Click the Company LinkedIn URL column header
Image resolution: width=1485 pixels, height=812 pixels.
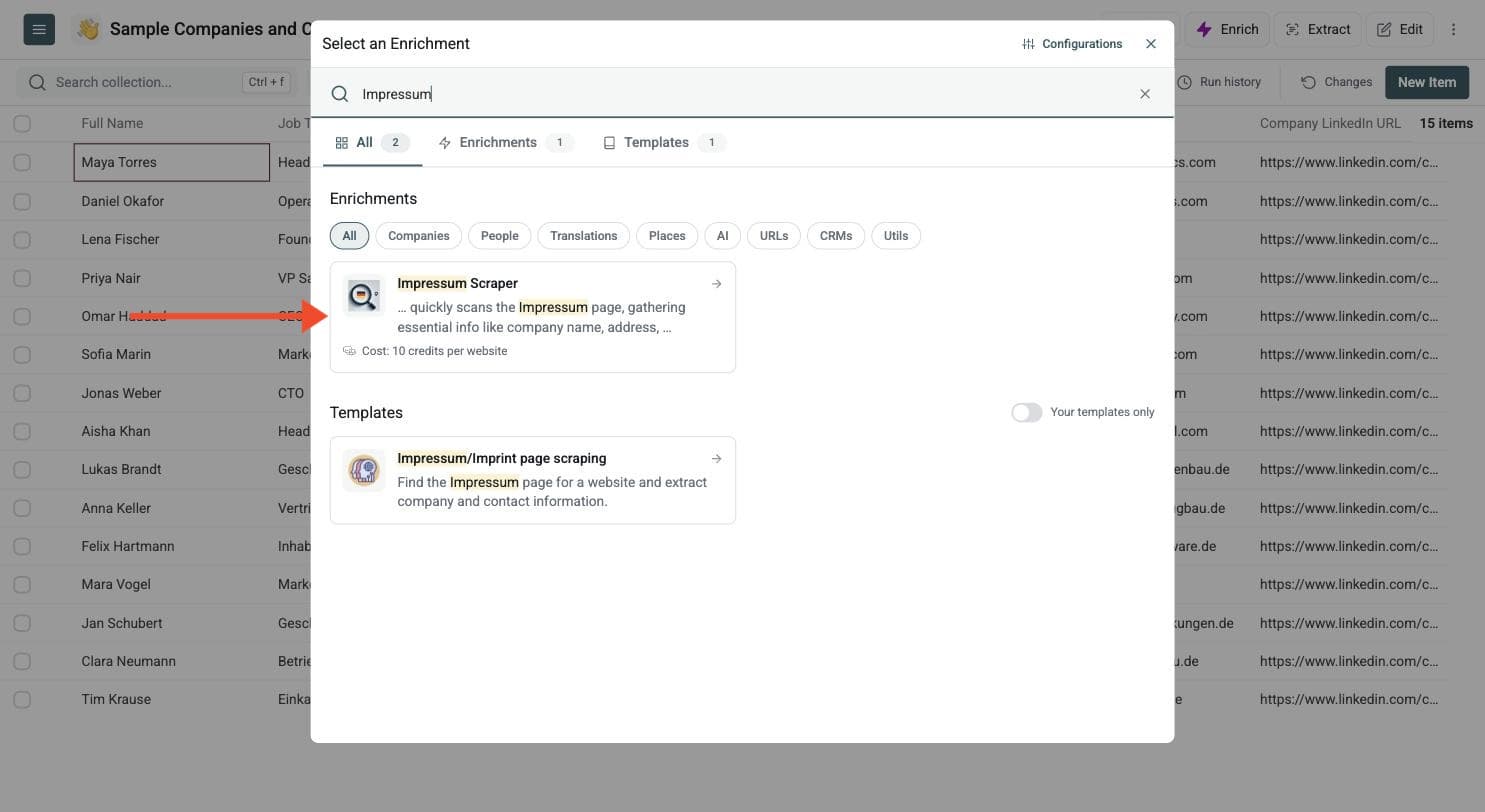pyautogui.click(x=1330, y=124)
